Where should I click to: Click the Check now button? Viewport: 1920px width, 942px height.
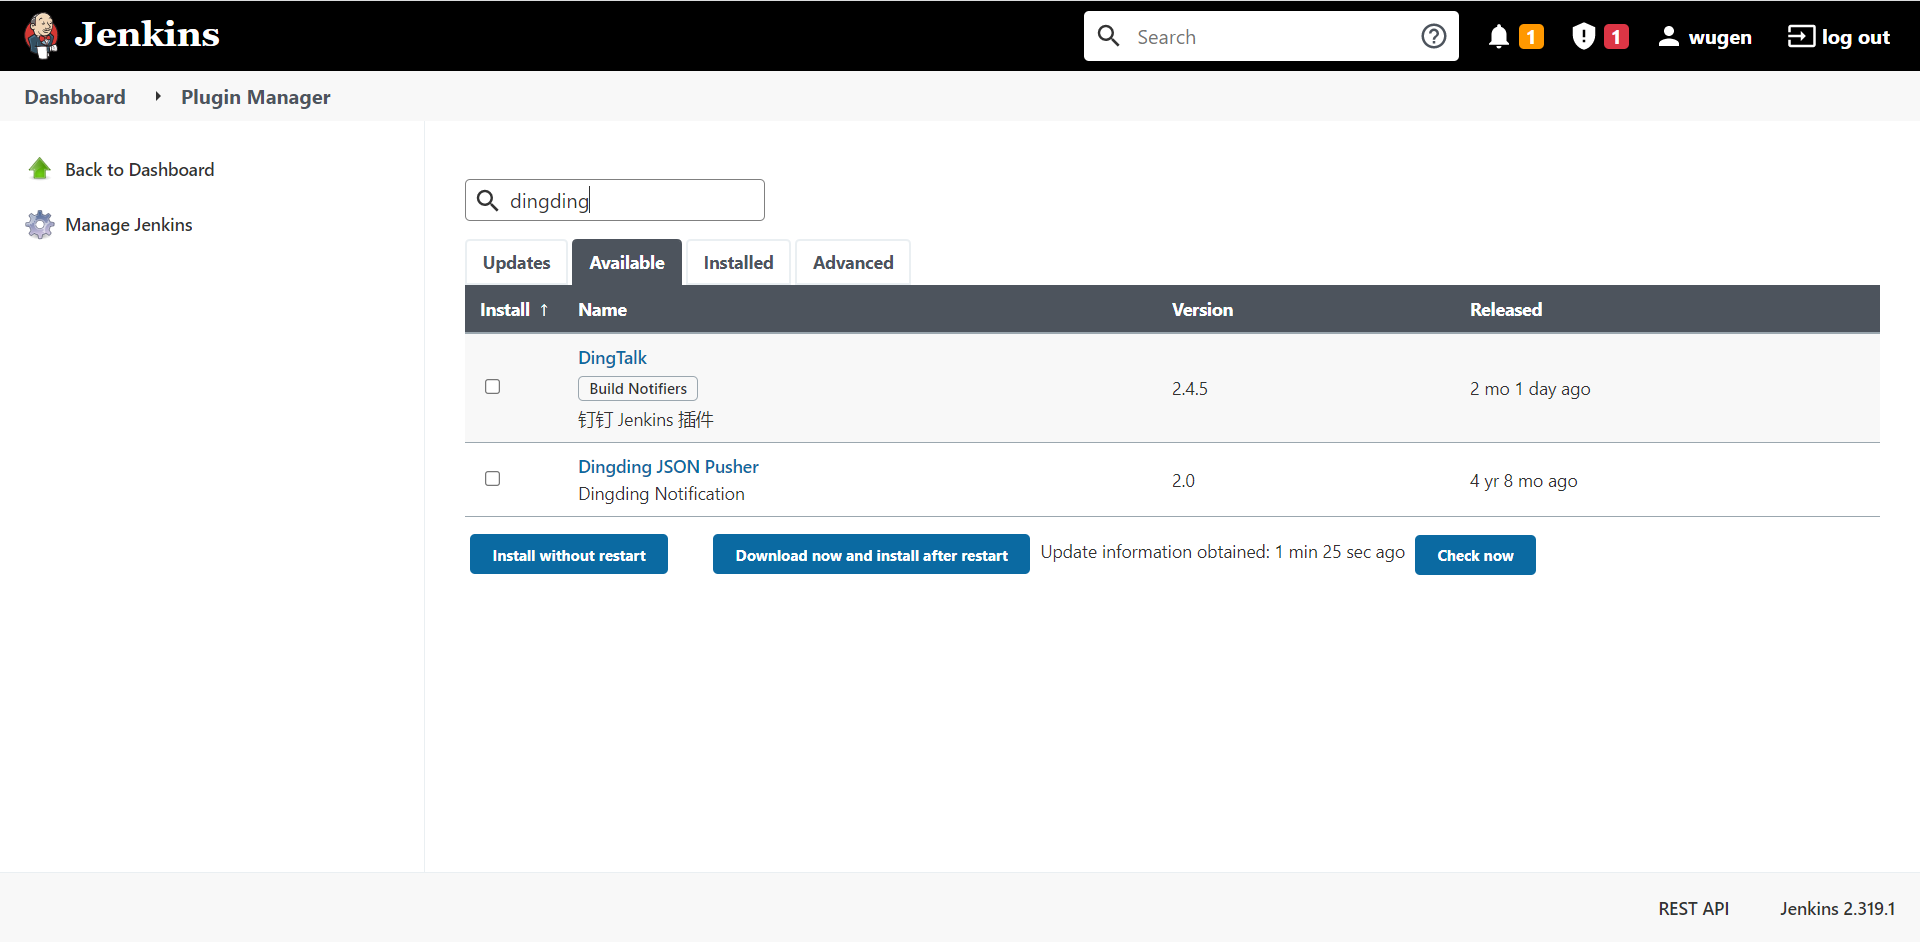point(1475,555)
